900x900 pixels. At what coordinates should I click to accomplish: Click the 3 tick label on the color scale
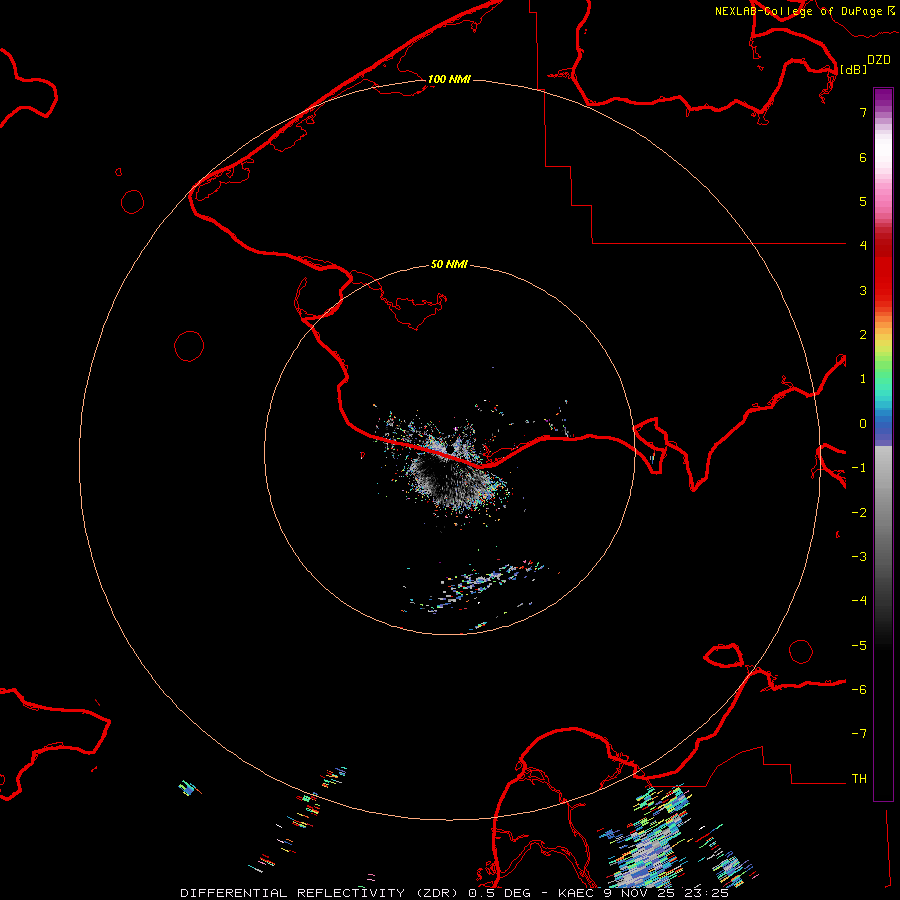(x=863, y=290)
